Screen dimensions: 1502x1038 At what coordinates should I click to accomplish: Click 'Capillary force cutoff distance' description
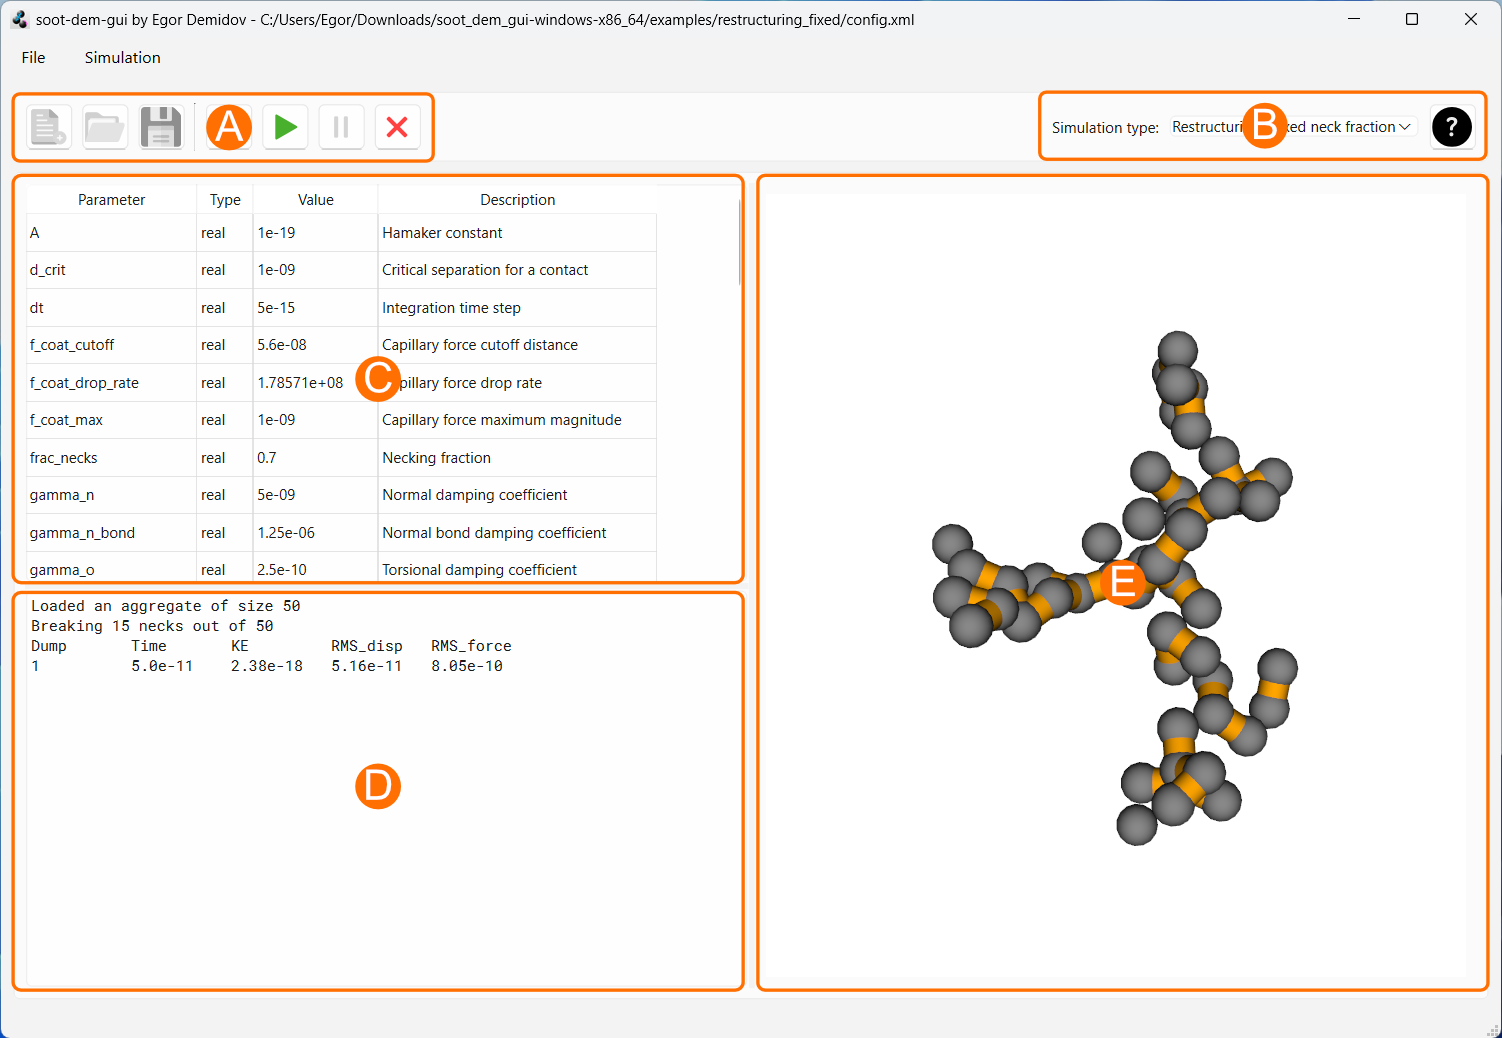(517, 345)
